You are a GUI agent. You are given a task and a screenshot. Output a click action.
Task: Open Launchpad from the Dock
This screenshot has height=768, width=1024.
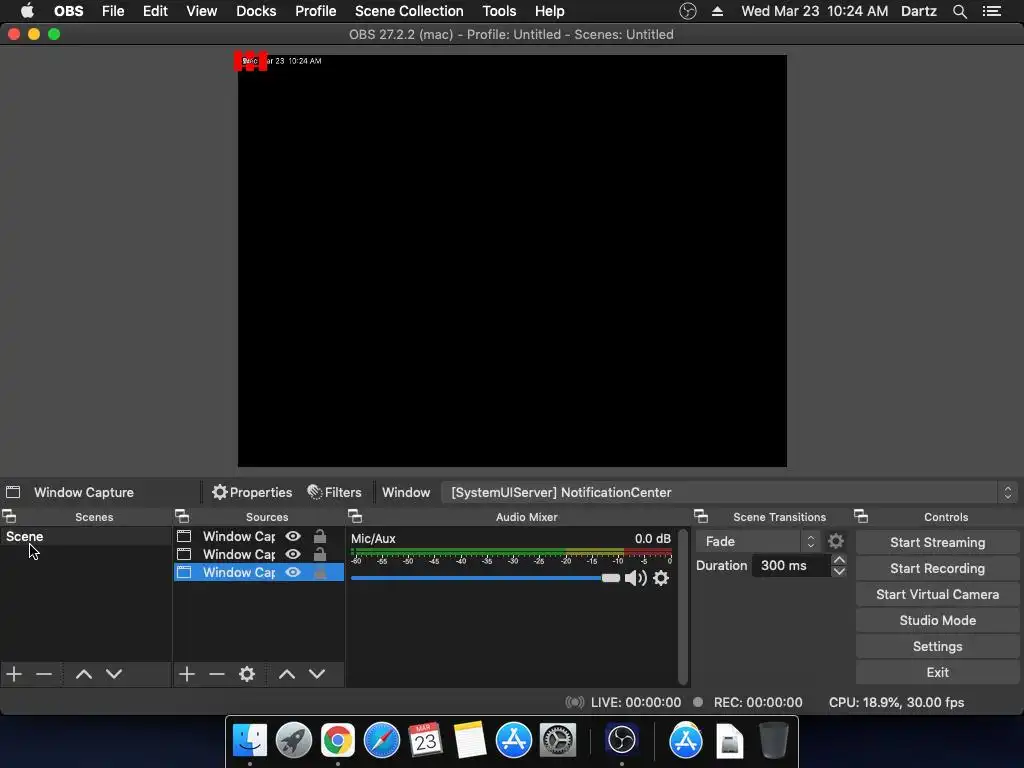(294, 741)
